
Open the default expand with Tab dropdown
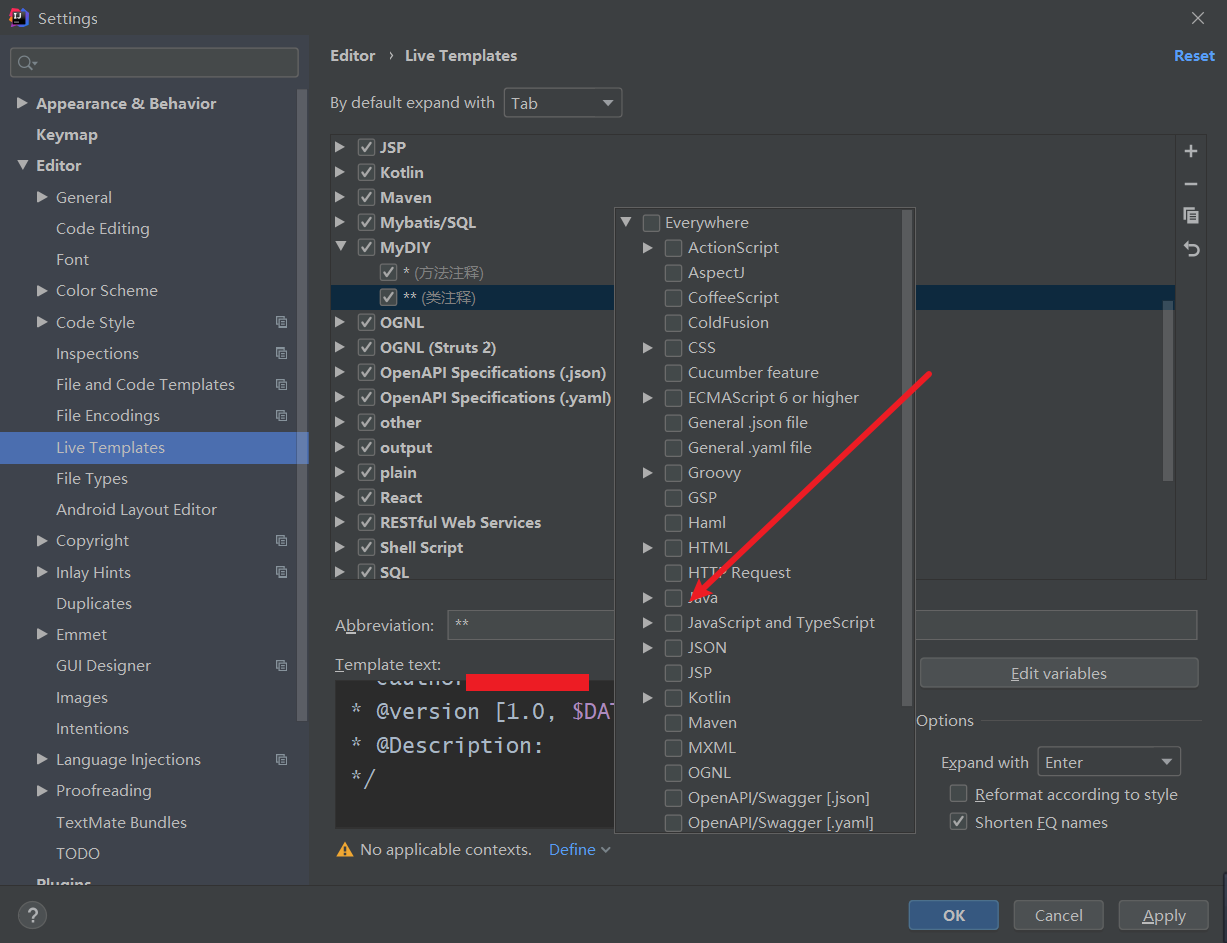click(x=563, y=103)
